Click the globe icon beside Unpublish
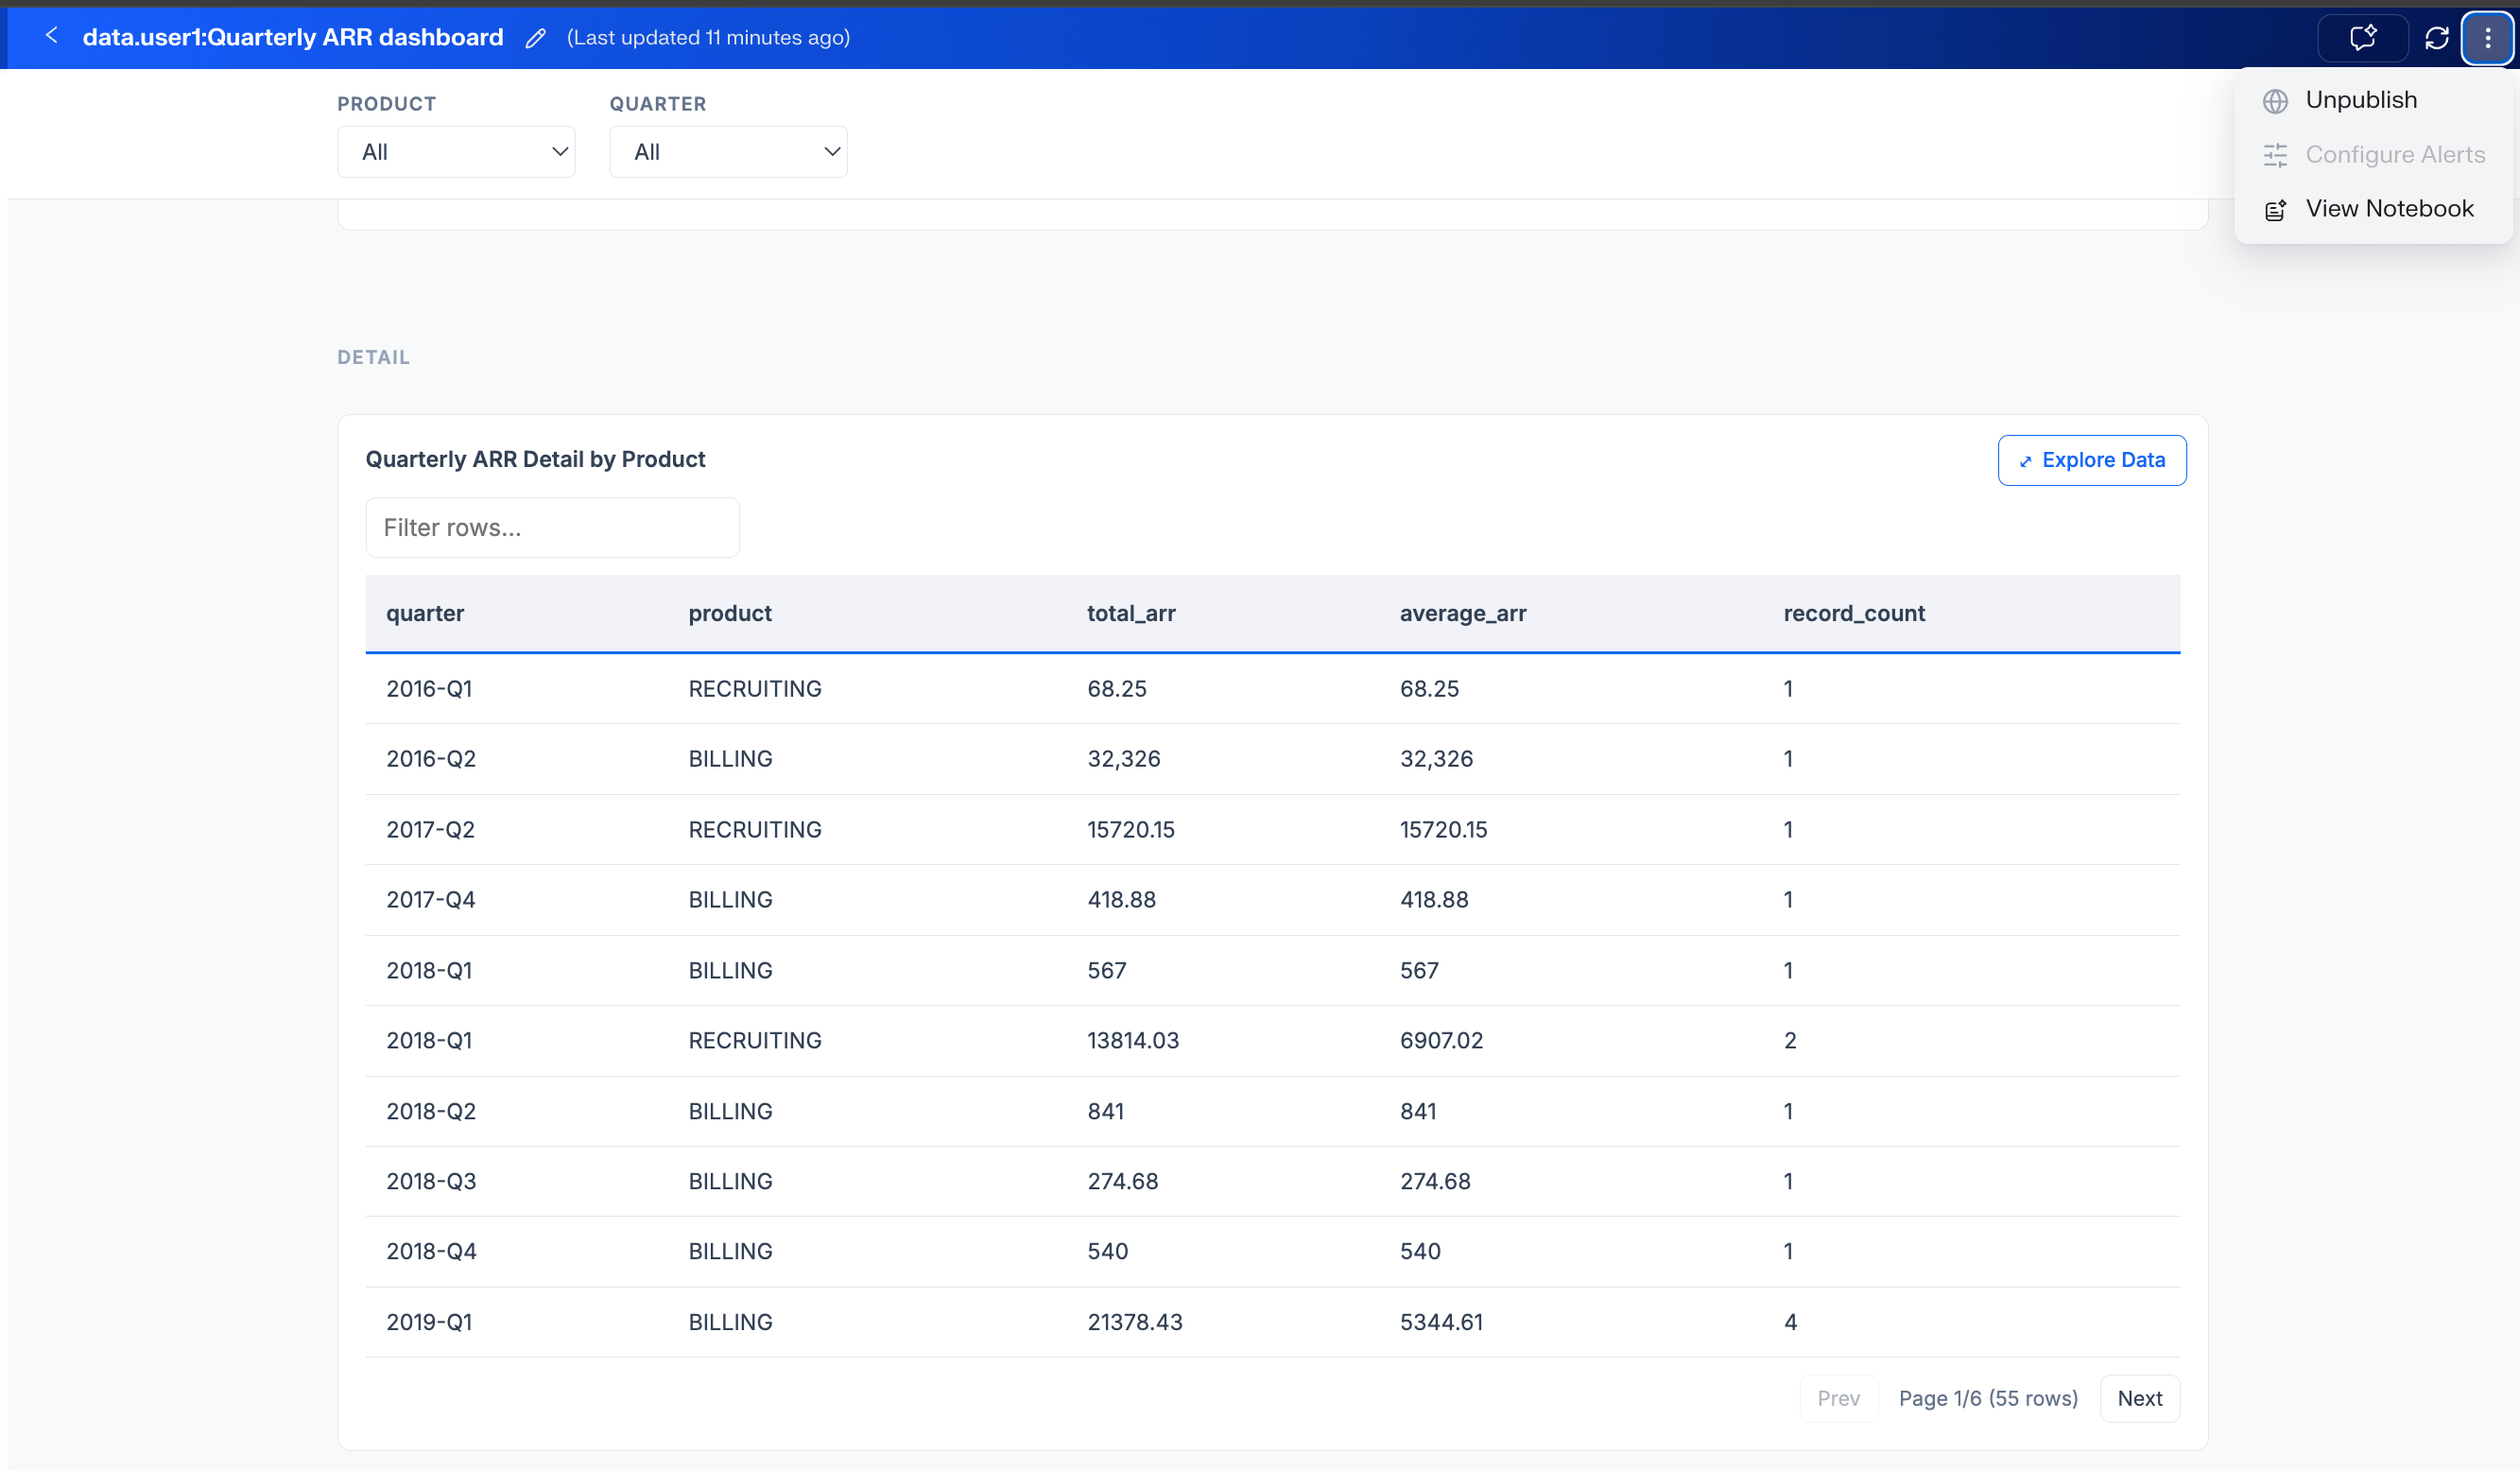 coord(2275,101)
